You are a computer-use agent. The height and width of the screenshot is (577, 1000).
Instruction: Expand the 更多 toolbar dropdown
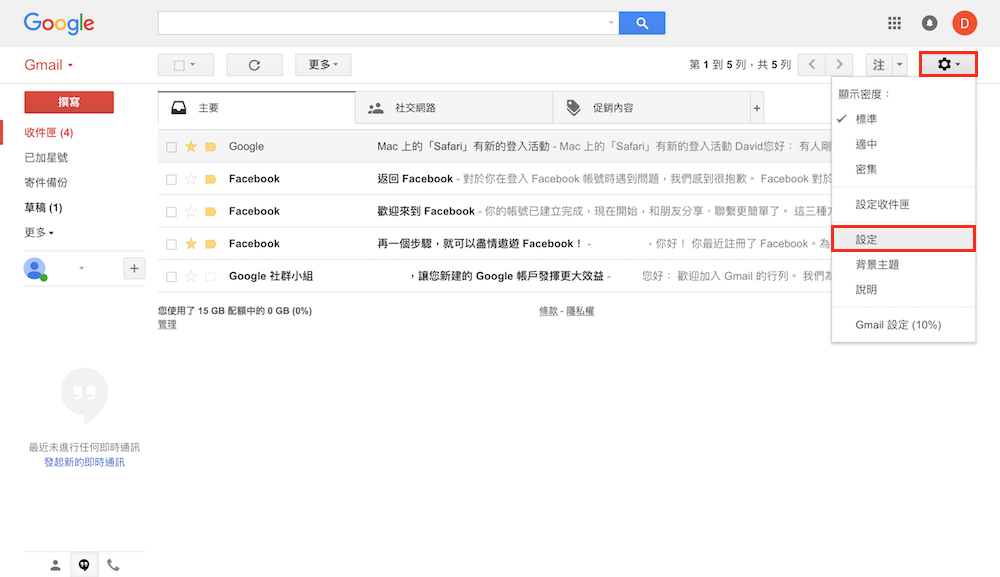coord(323,65)
